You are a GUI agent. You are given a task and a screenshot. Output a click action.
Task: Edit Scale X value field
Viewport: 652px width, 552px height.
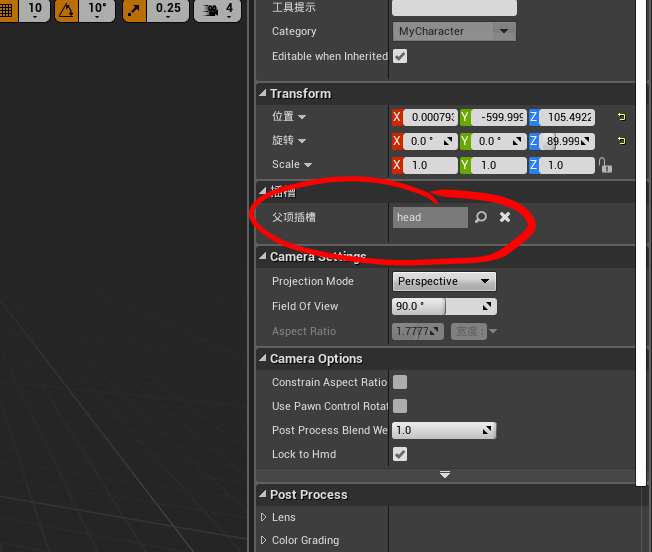click(x=430, y=165)
